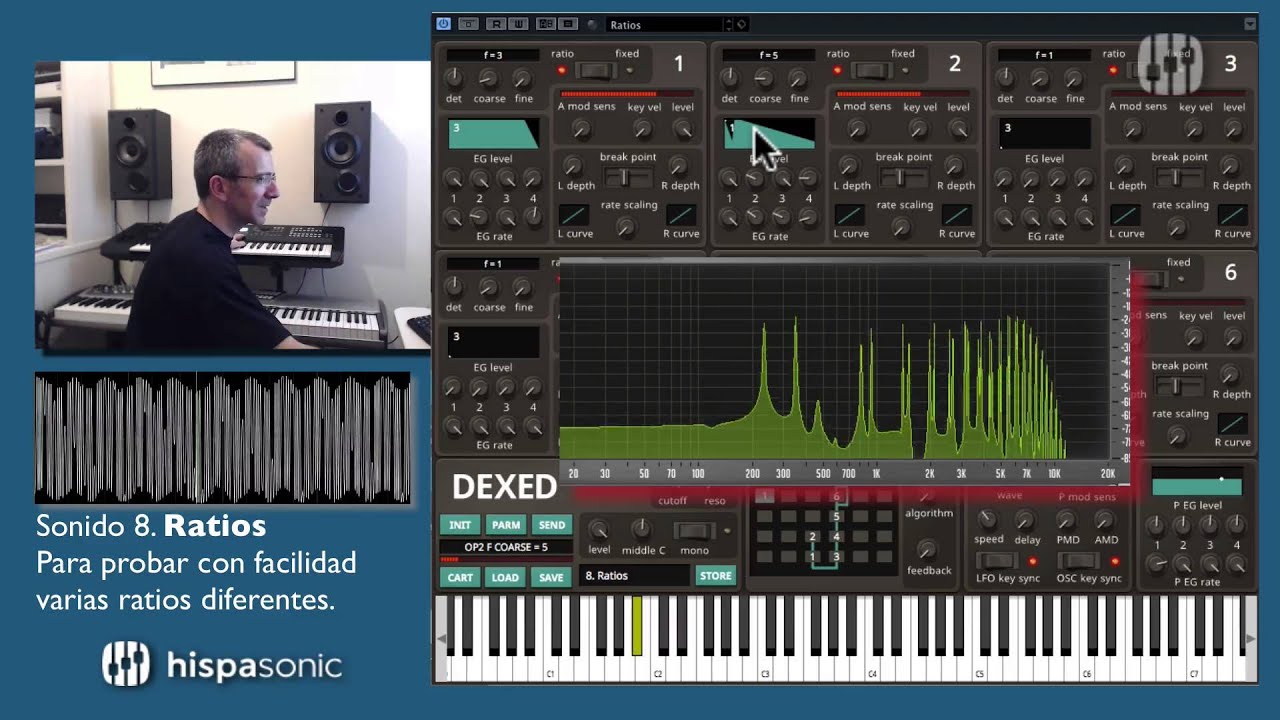The width and height of the screenshot is (1280, 720).
Task: Click operator 2 R curve shape icon
Action: 957,215
